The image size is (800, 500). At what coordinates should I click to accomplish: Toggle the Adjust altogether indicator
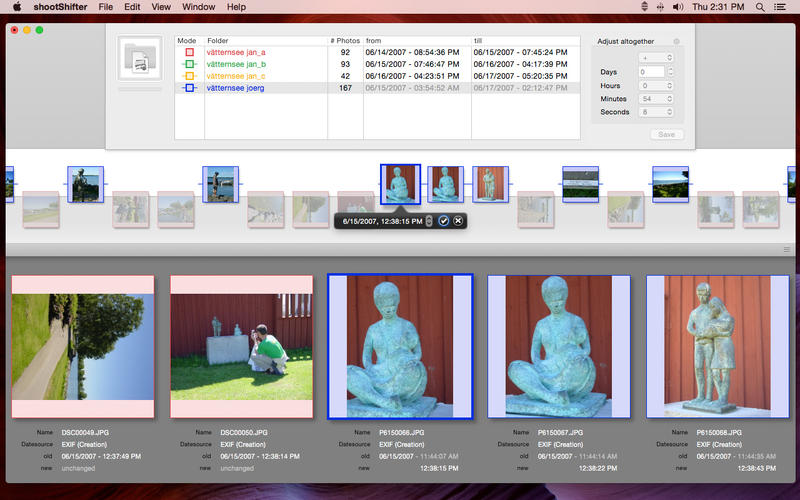pyautogui.click(x=676, y=41)
